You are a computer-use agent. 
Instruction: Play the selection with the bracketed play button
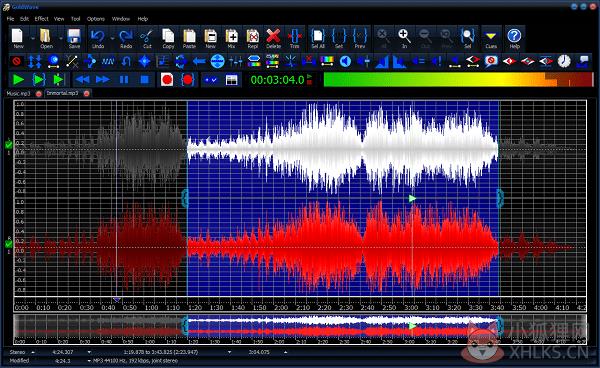click(38, 80)
